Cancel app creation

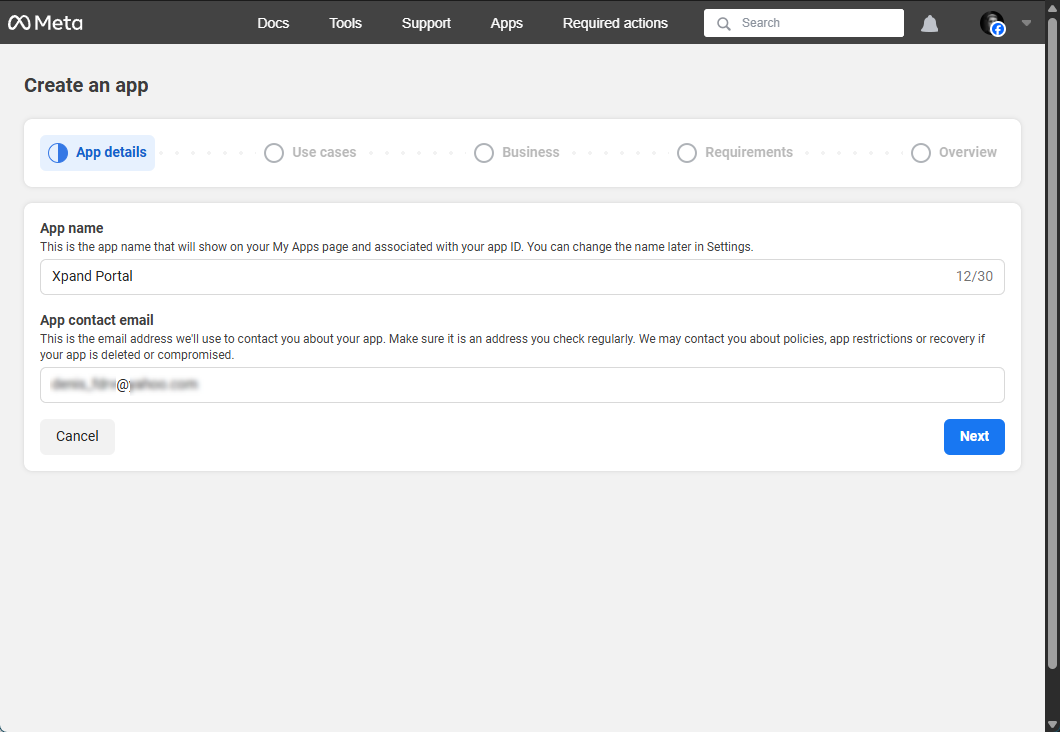tap(77, 437)
